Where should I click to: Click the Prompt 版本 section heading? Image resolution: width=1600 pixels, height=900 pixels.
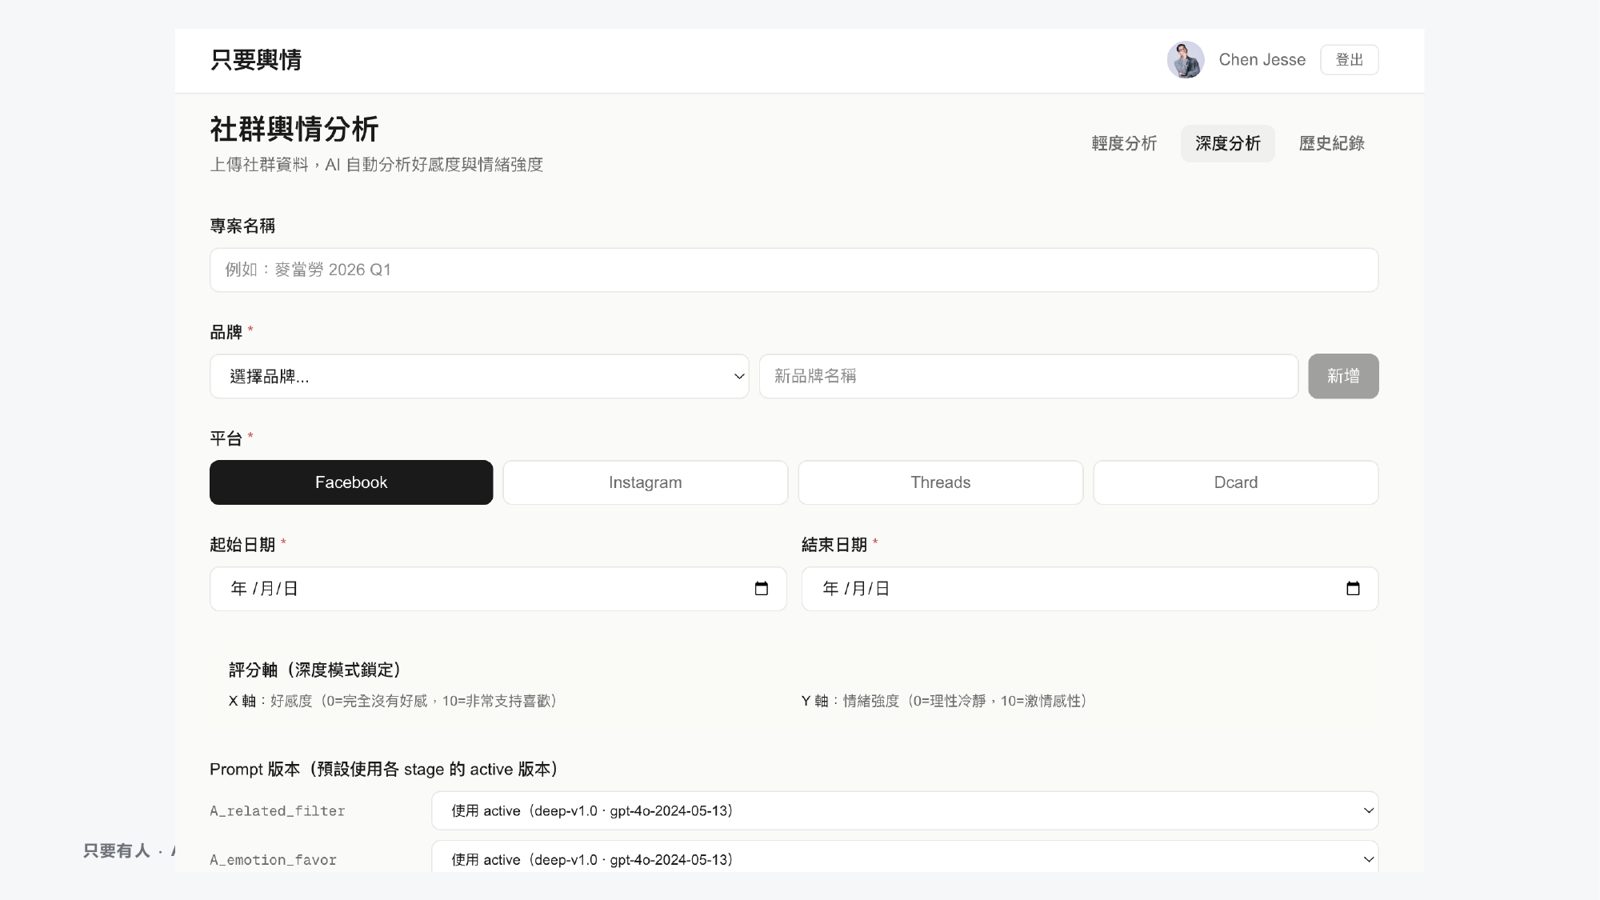point(384,769)
